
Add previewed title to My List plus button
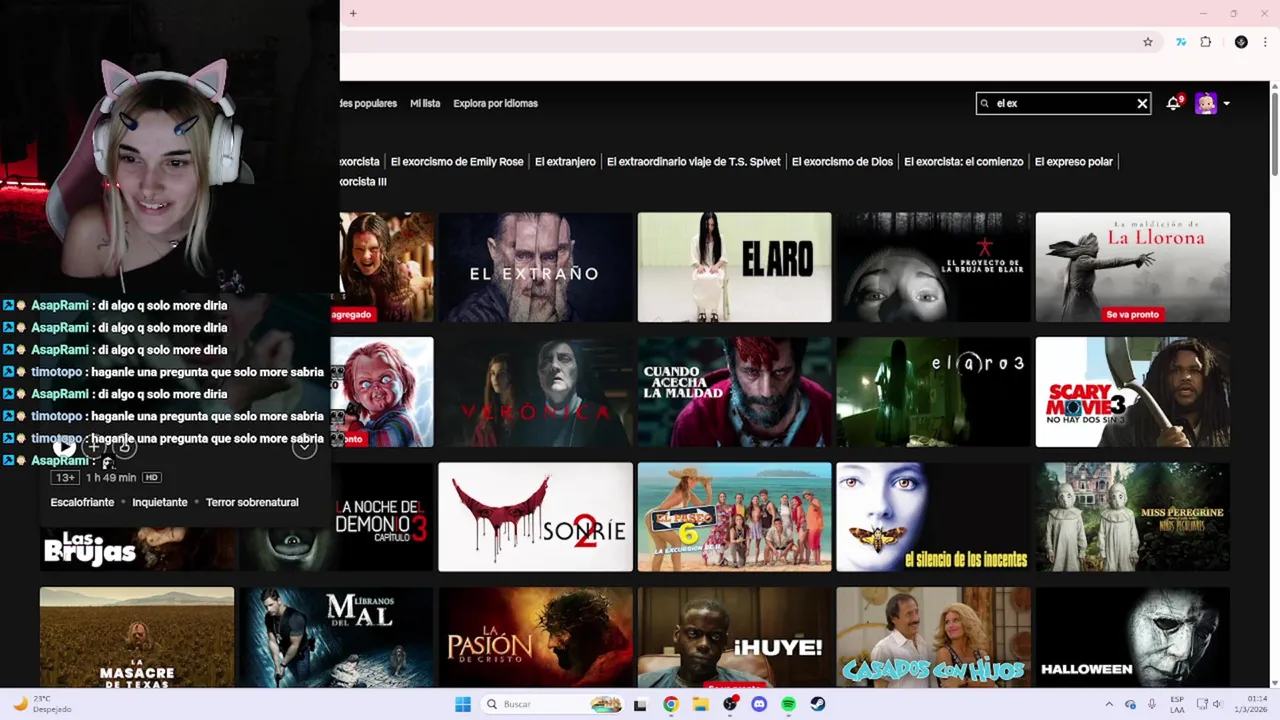pos(94,447)
